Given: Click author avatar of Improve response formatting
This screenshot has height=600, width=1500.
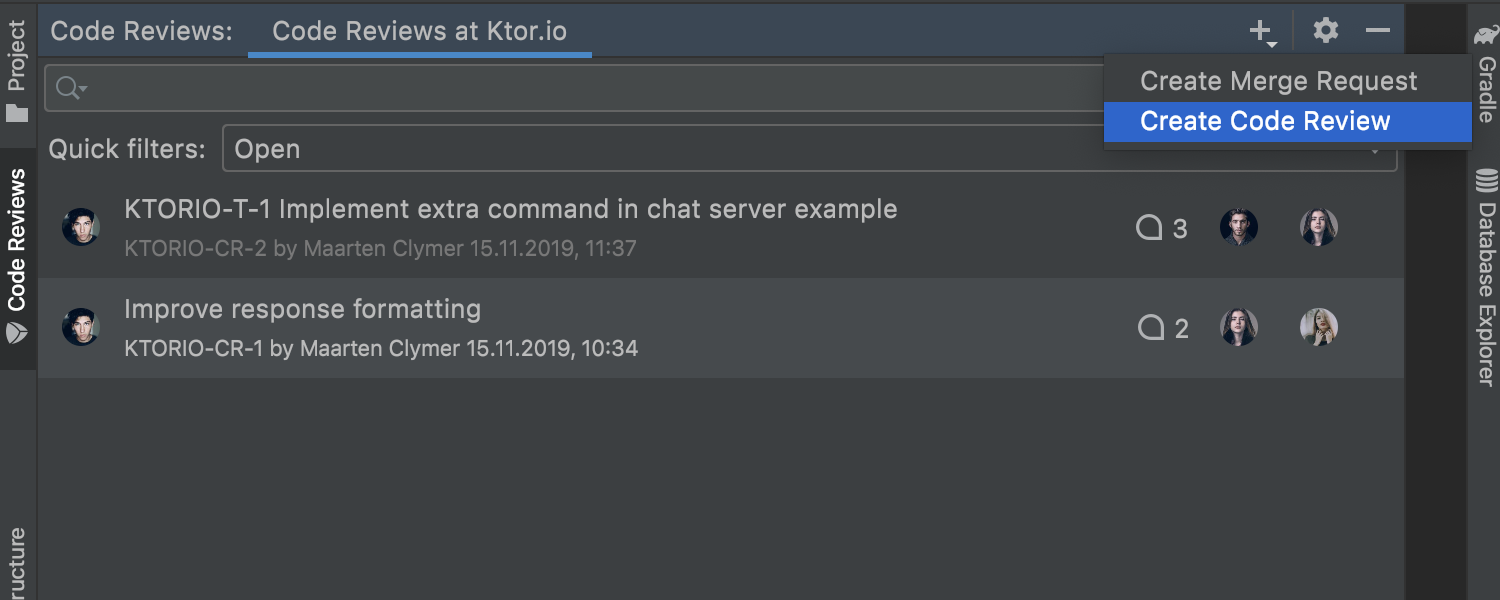Looking at the screenshot, I should coord(81,327).
